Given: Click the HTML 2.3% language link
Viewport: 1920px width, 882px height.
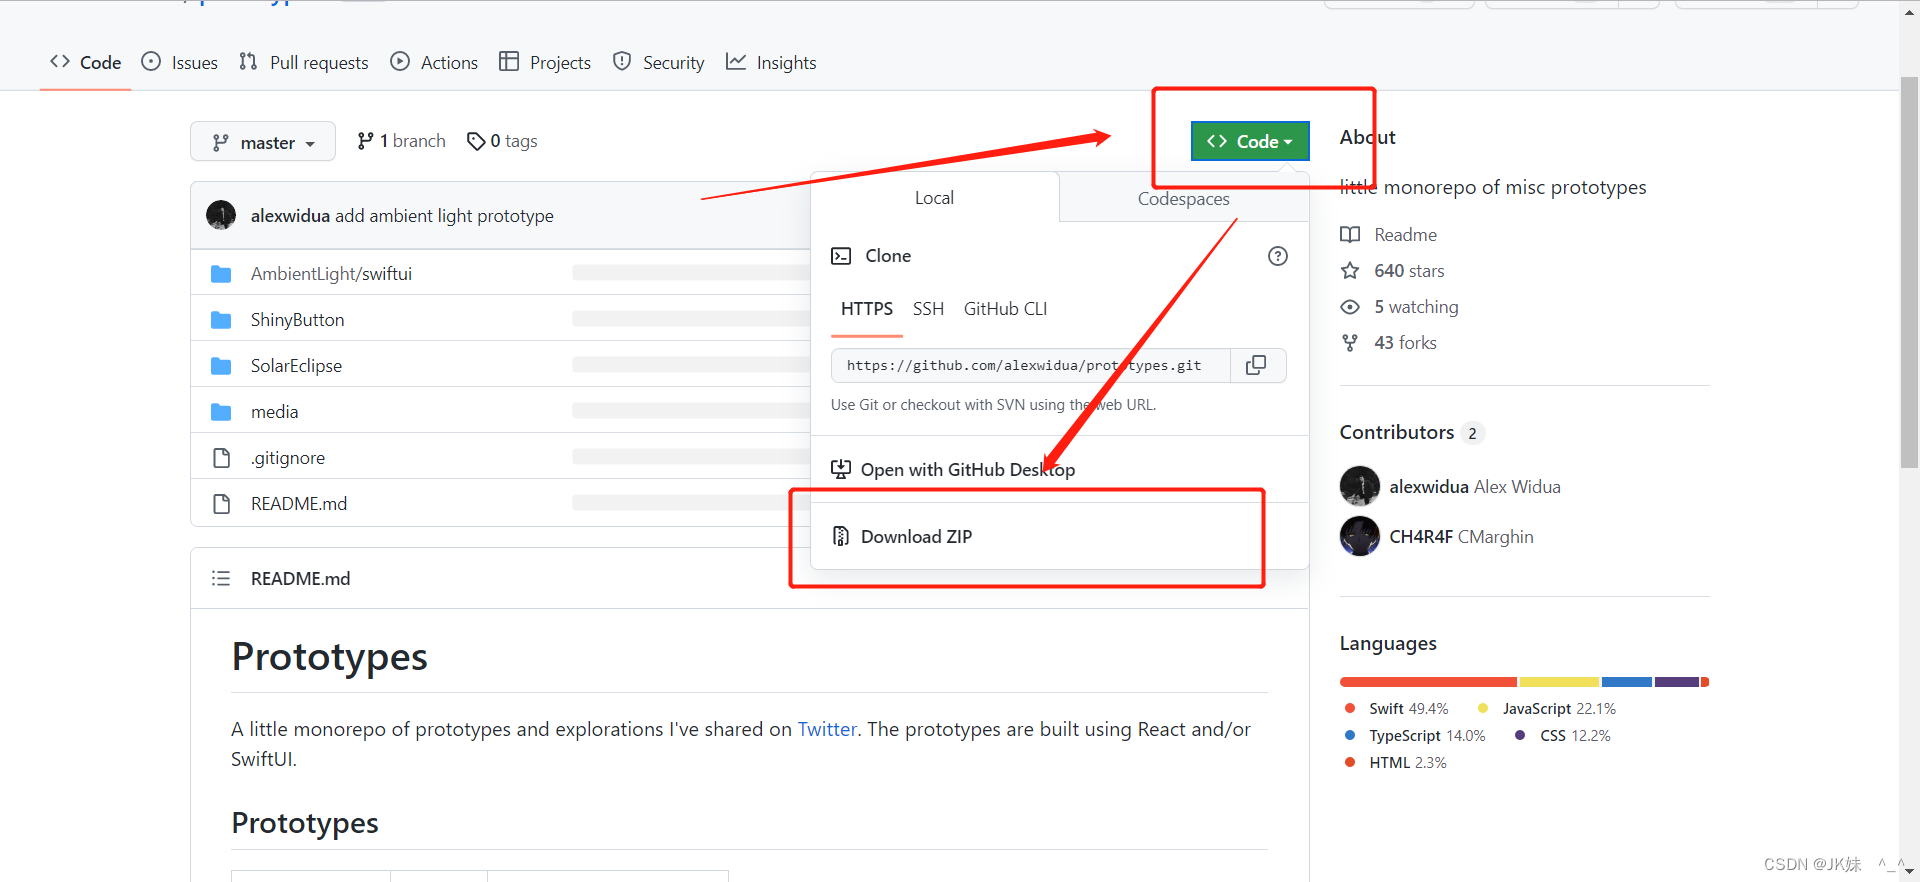Looking at the screenshot, I should tap(1396, 762).
